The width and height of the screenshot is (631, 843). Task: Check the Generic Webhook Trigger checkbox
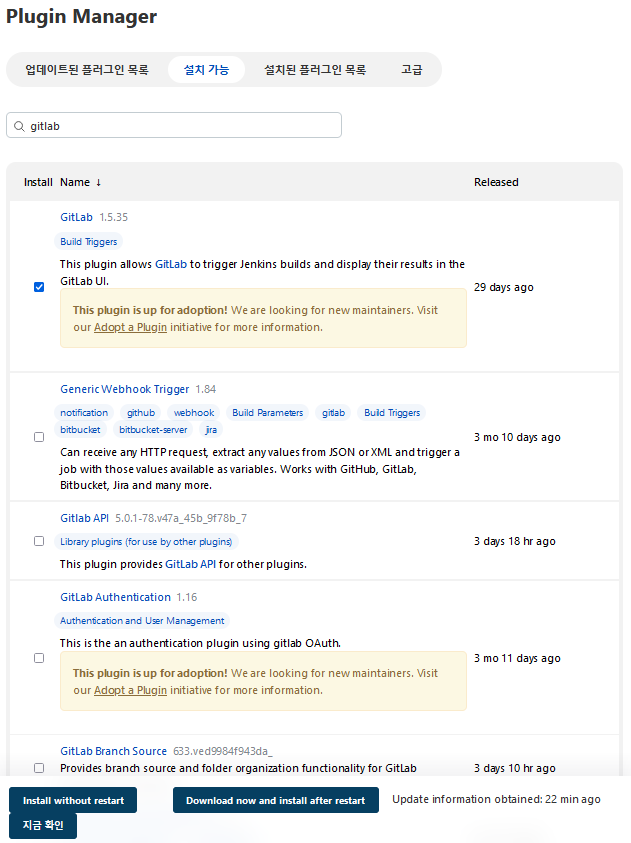(39, 437)
